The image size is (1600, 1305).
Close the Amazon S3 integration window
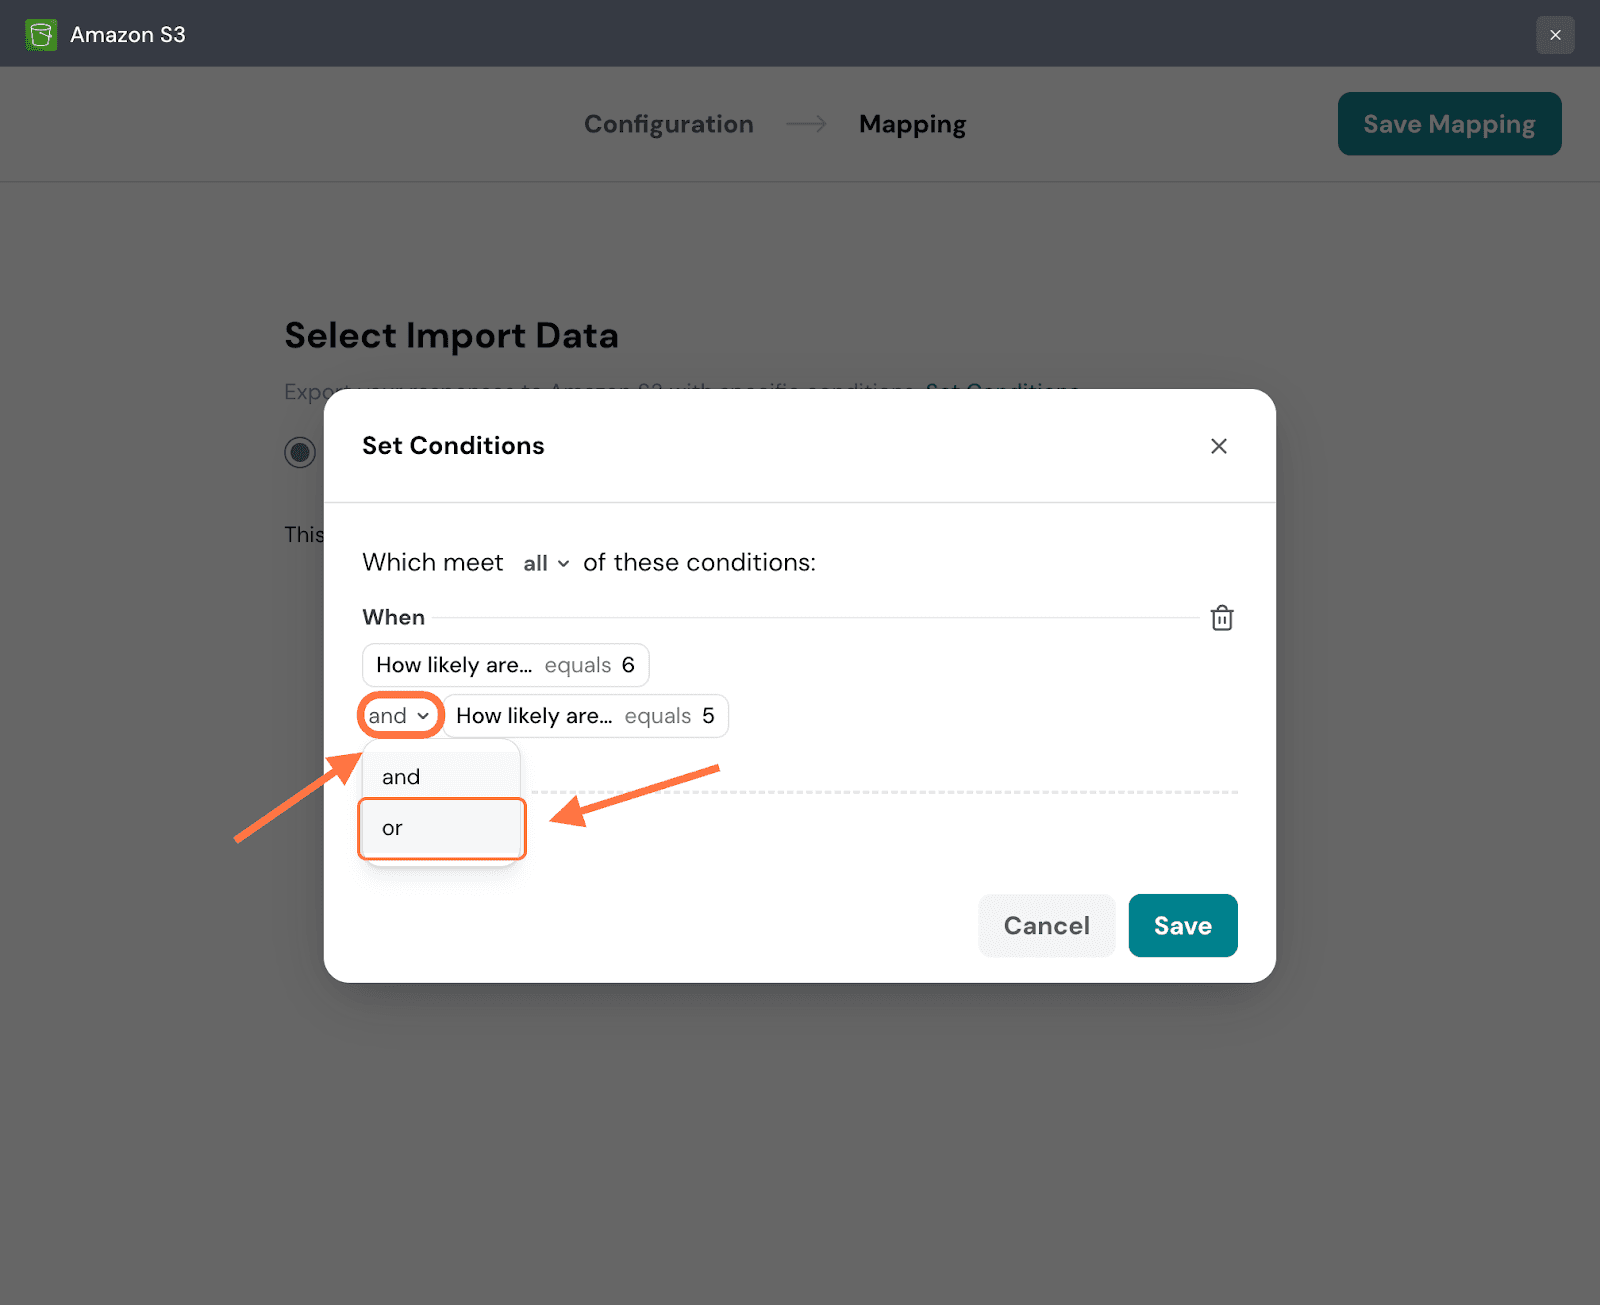(1554, 35)
